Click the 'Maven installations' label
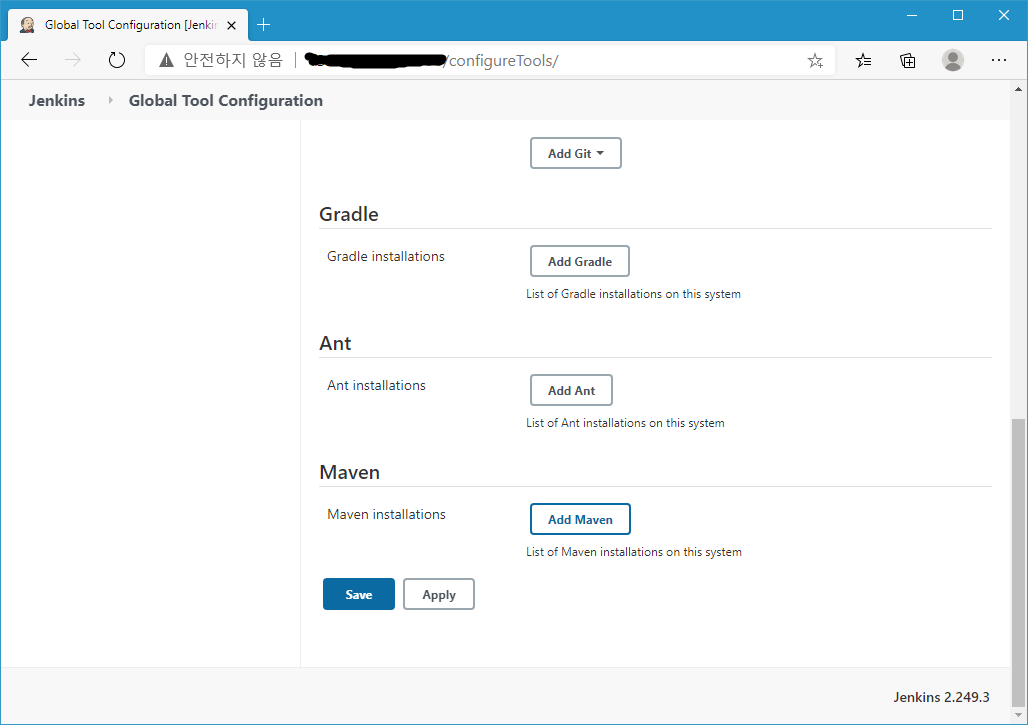 point(386,515)
